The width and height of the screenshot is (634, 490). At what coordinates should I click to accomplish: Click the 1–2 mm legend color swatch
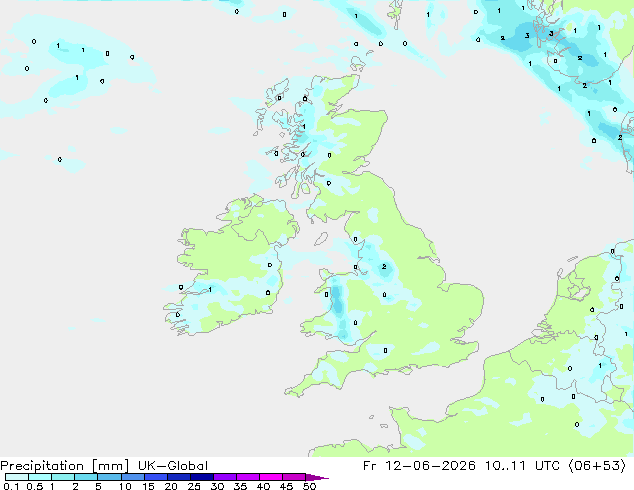[x=63, y=477]
